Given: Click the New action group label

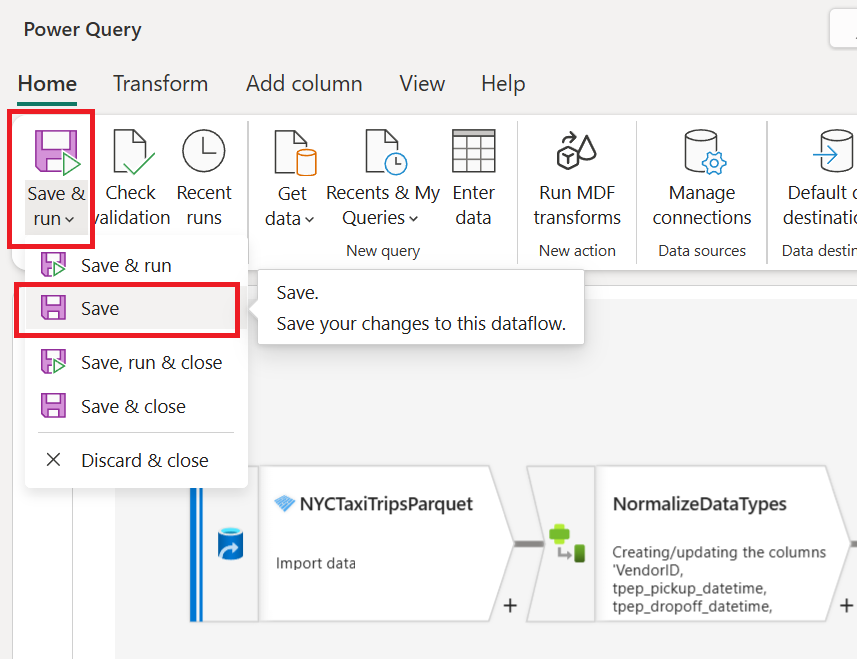Looking at the screenshot, I should 577,251.
